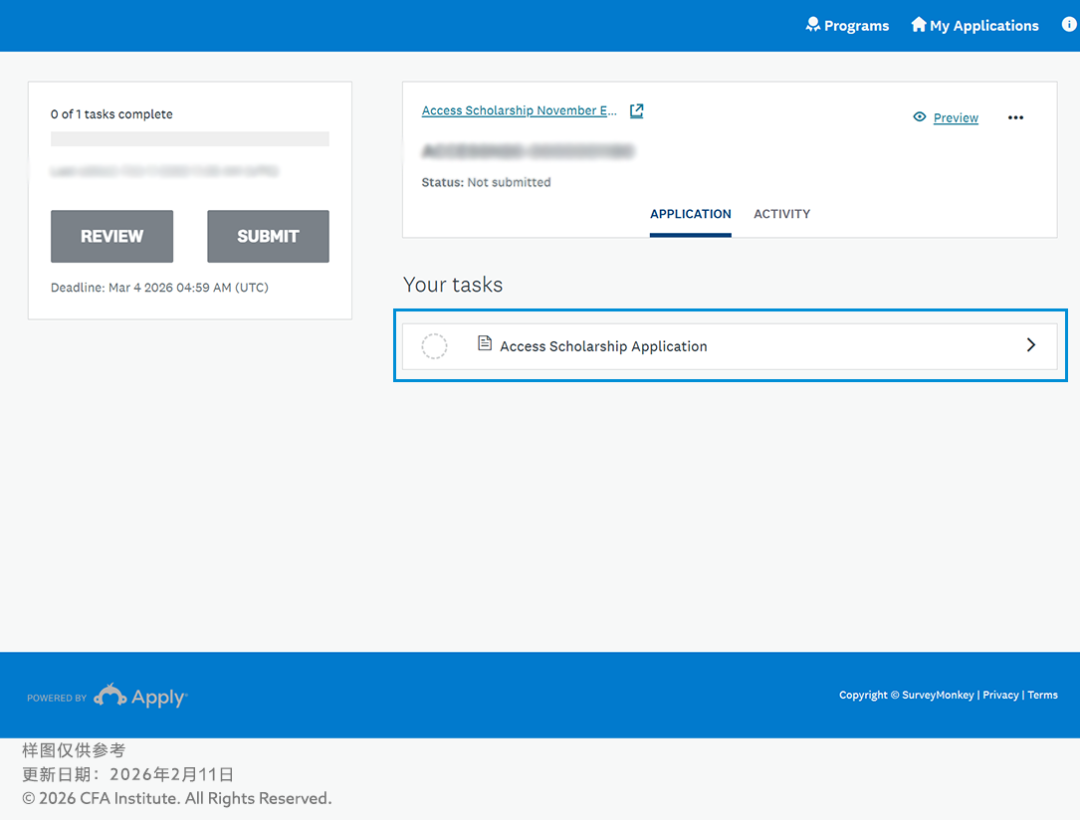Click the eye icon next to Preview

[920, 117]
